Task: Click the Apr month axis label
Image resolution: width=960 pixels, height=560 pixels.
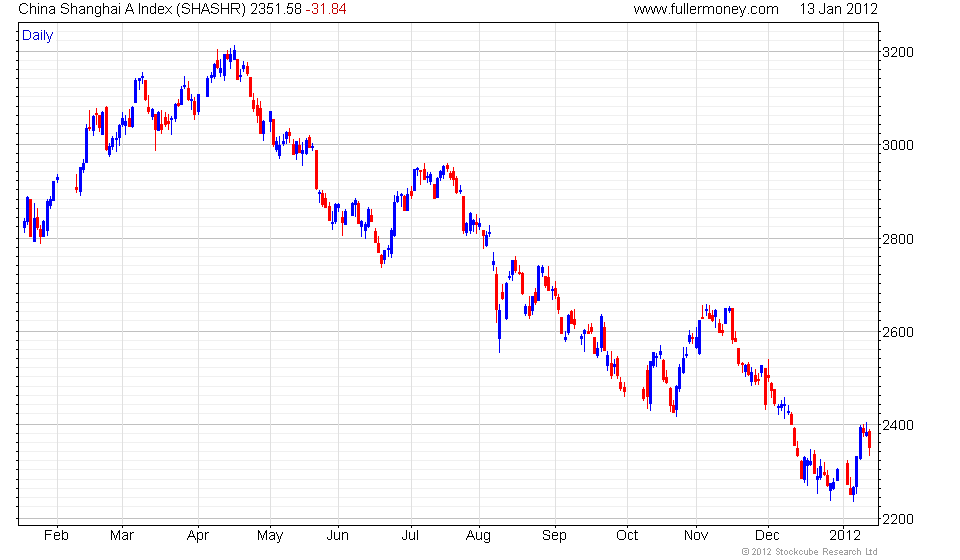Action: 198,536
